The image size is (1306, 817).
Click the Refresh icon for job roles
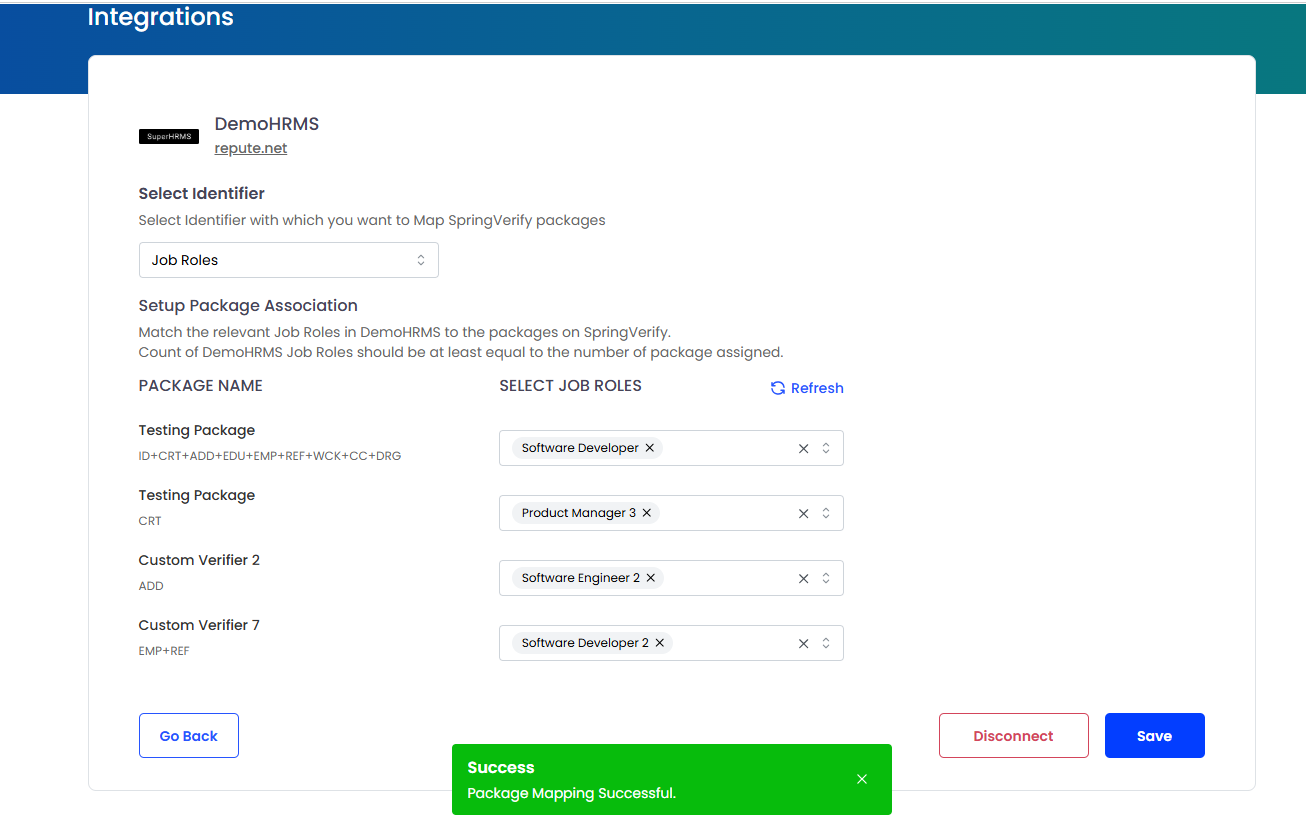(x=777, y=388)
